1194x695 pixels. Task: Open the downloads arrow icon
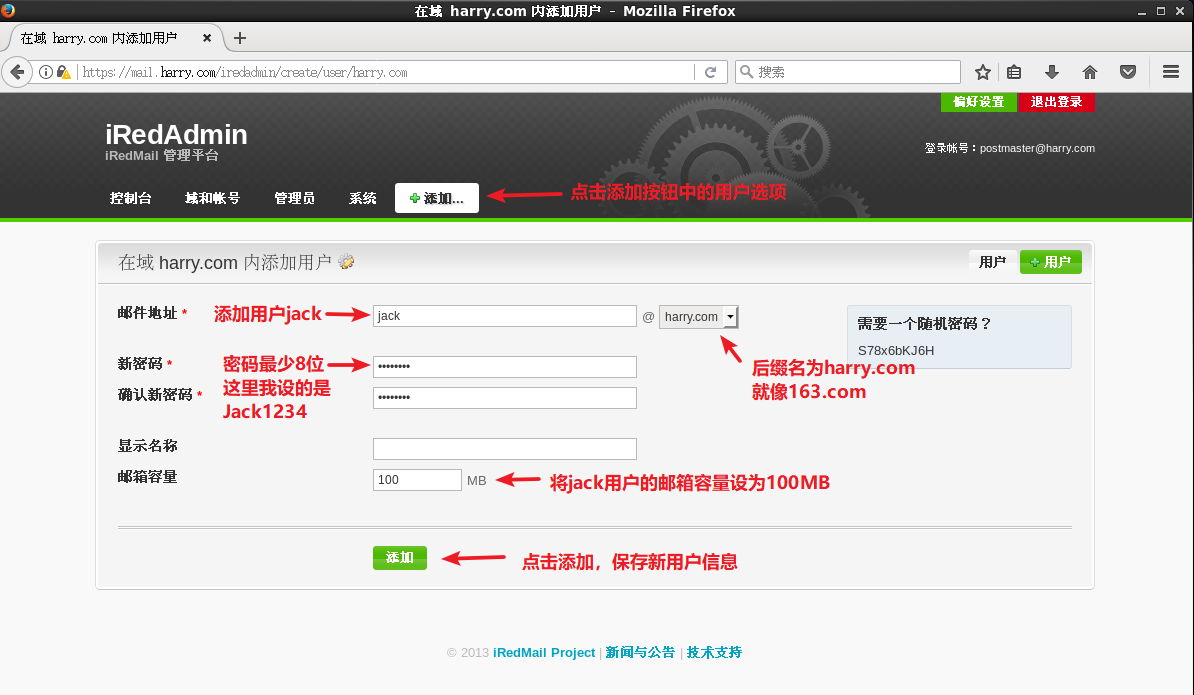click(x=1052, y=72)
